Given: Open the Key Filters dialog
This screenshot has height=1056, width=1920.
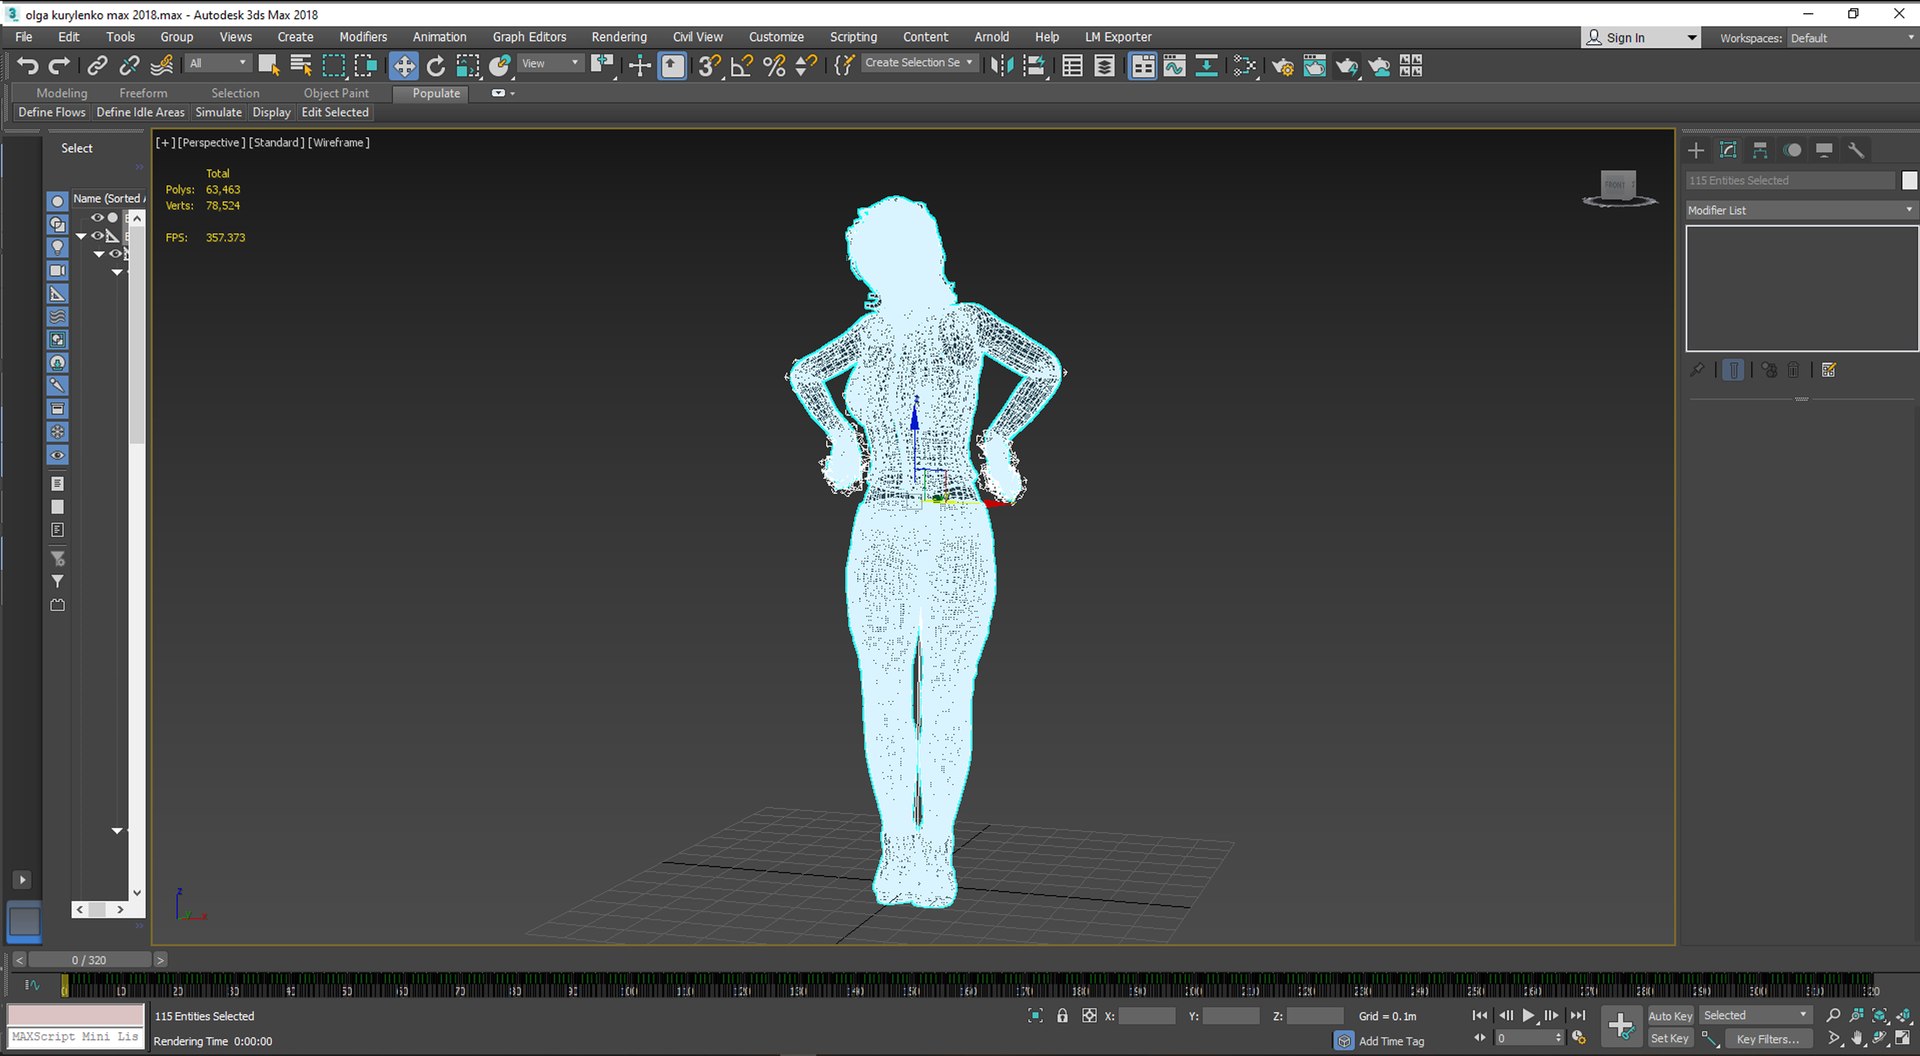Looking at the screenshot, I should click(x=1768, y=1039).
